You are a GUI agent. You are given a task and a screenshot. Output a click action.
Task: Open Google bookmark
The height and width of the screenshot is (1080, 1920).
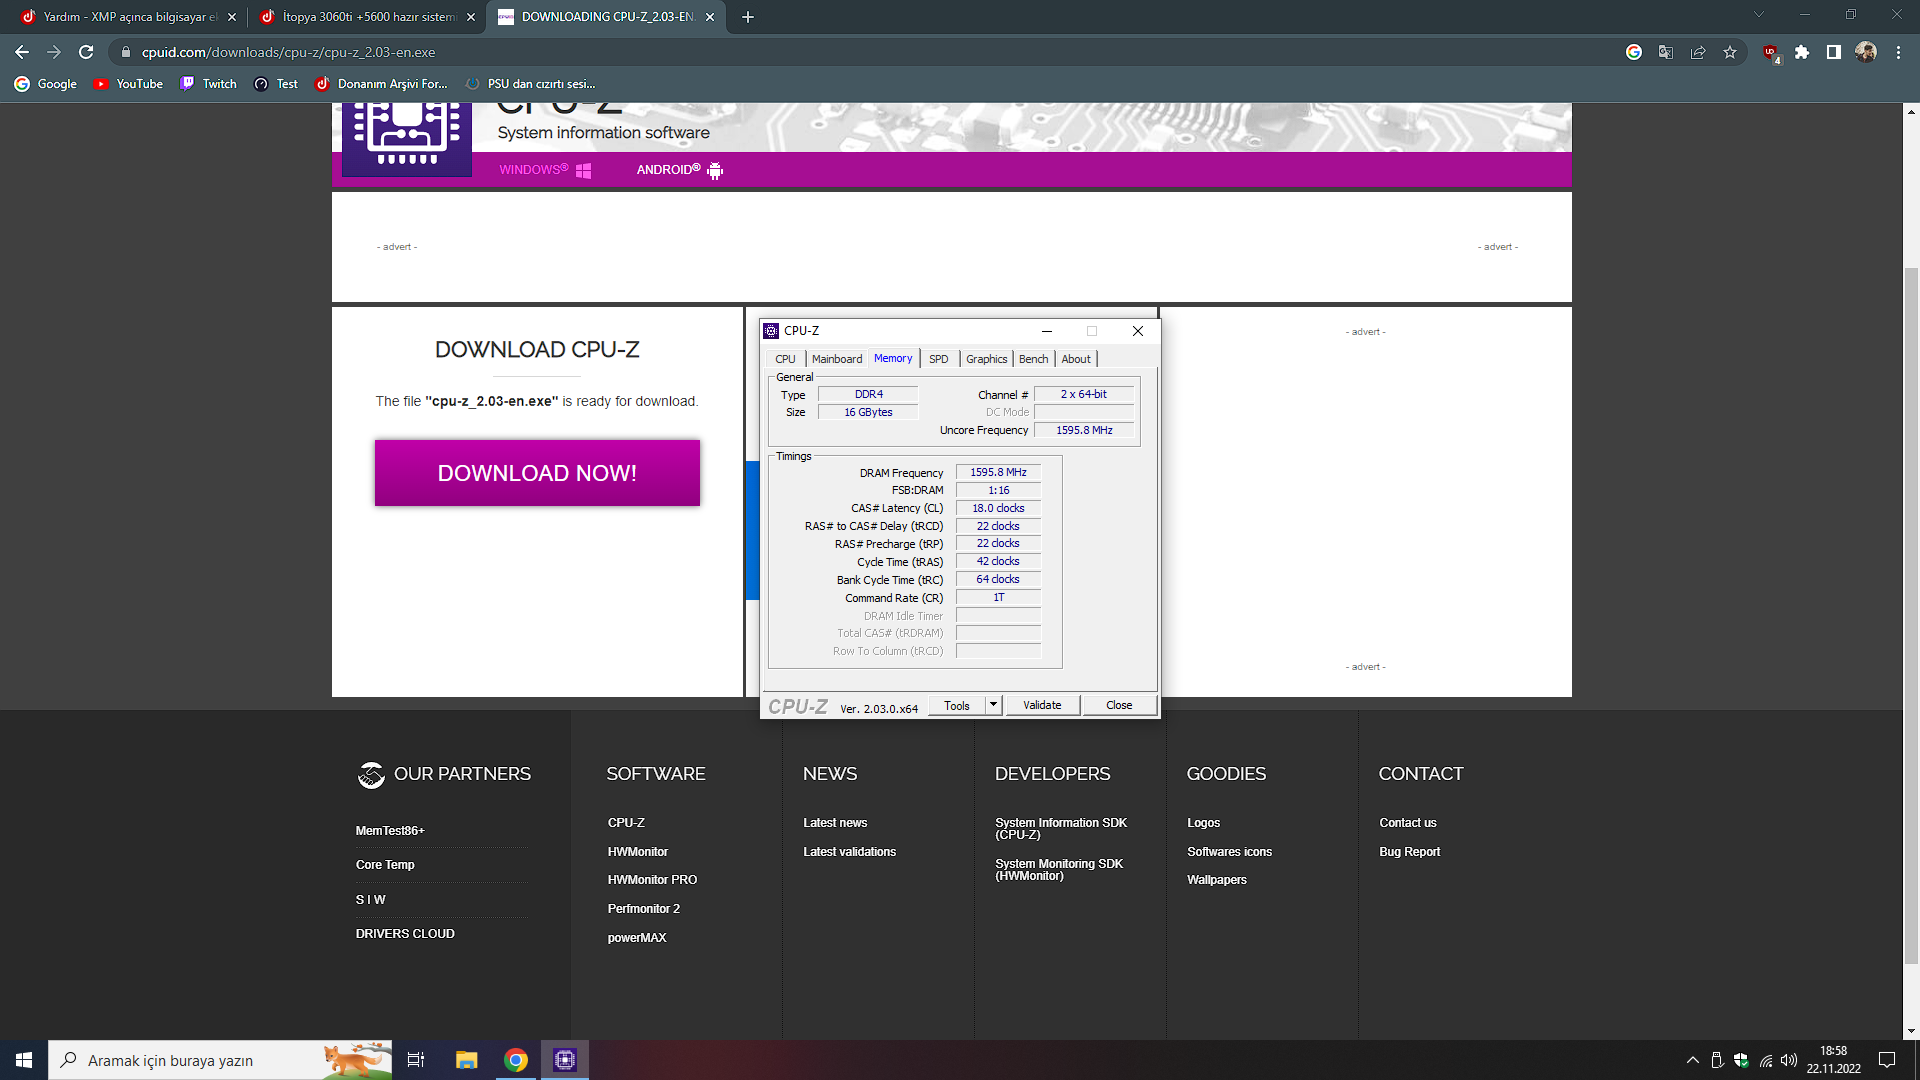click(x=46, y=84)
